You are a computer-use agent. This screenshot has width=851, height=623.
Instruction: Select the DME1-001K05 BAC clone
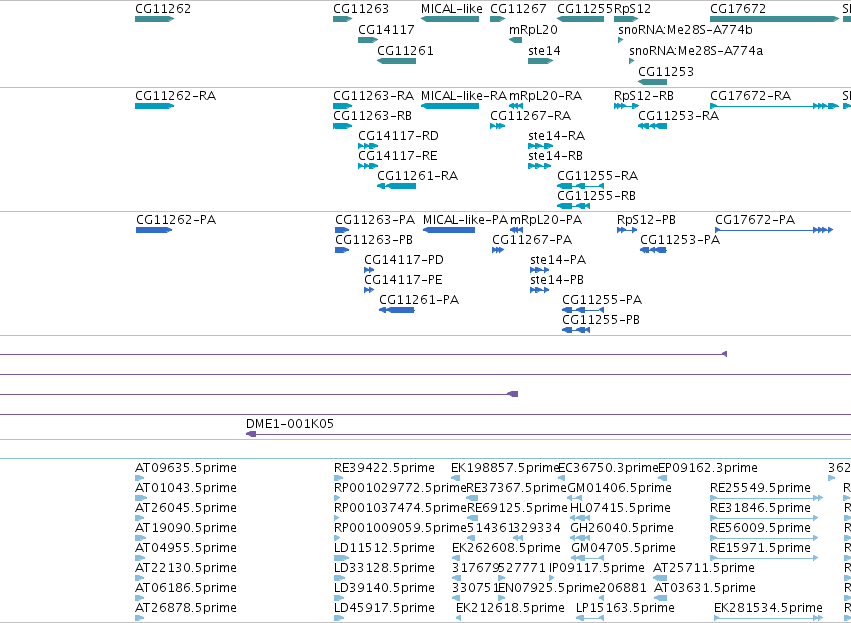(548, 434)
